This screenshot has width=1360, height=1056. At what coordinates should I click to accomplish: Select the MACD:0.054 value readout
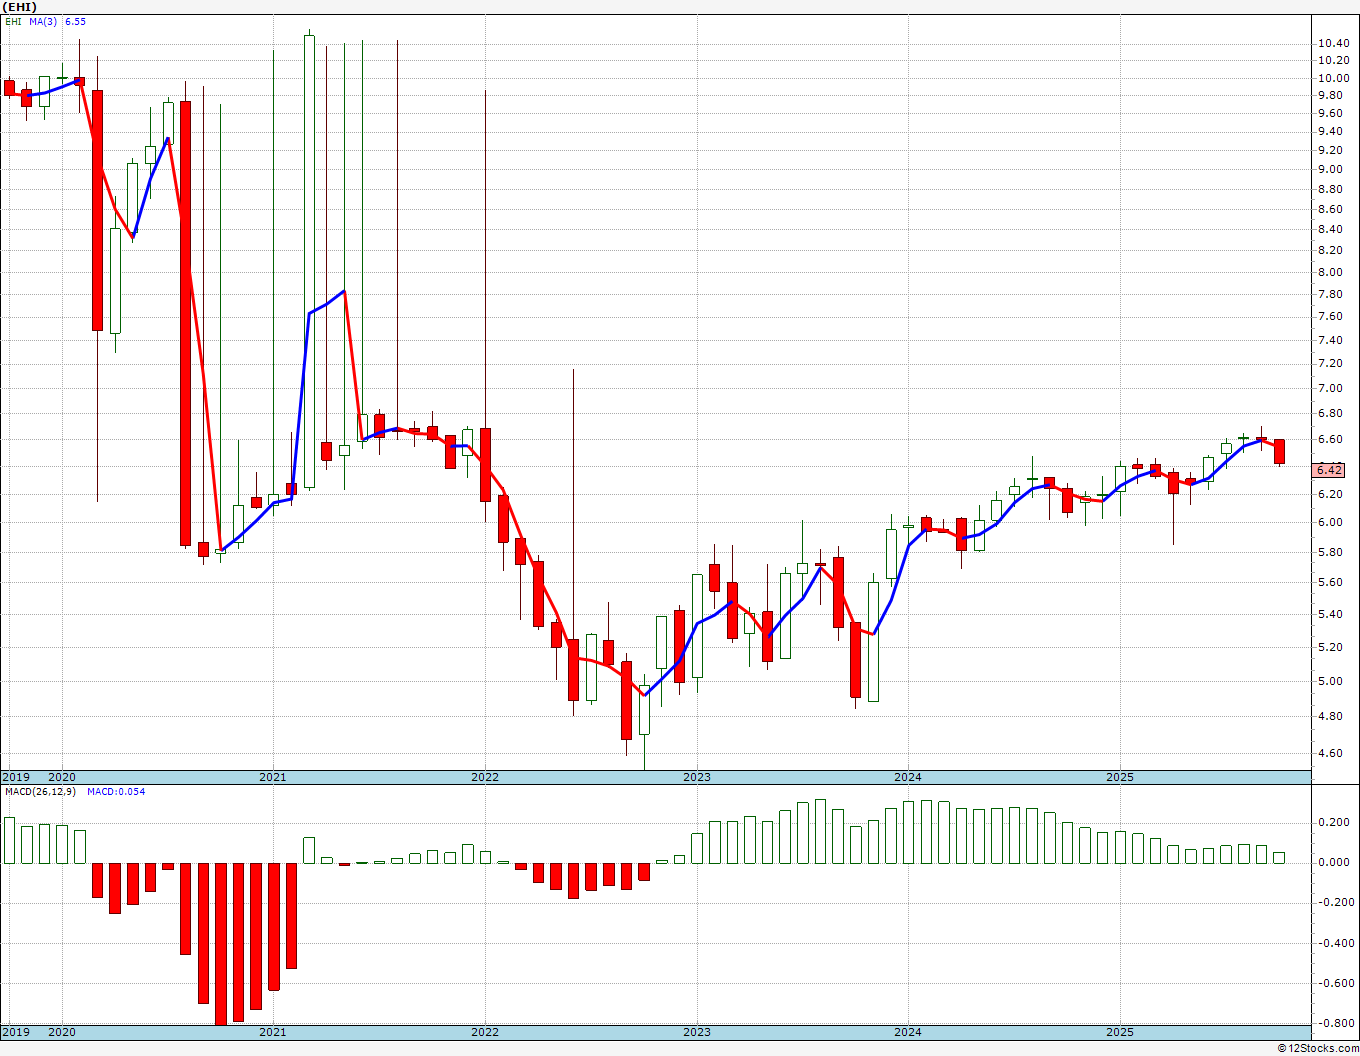(x=115, y=792)
